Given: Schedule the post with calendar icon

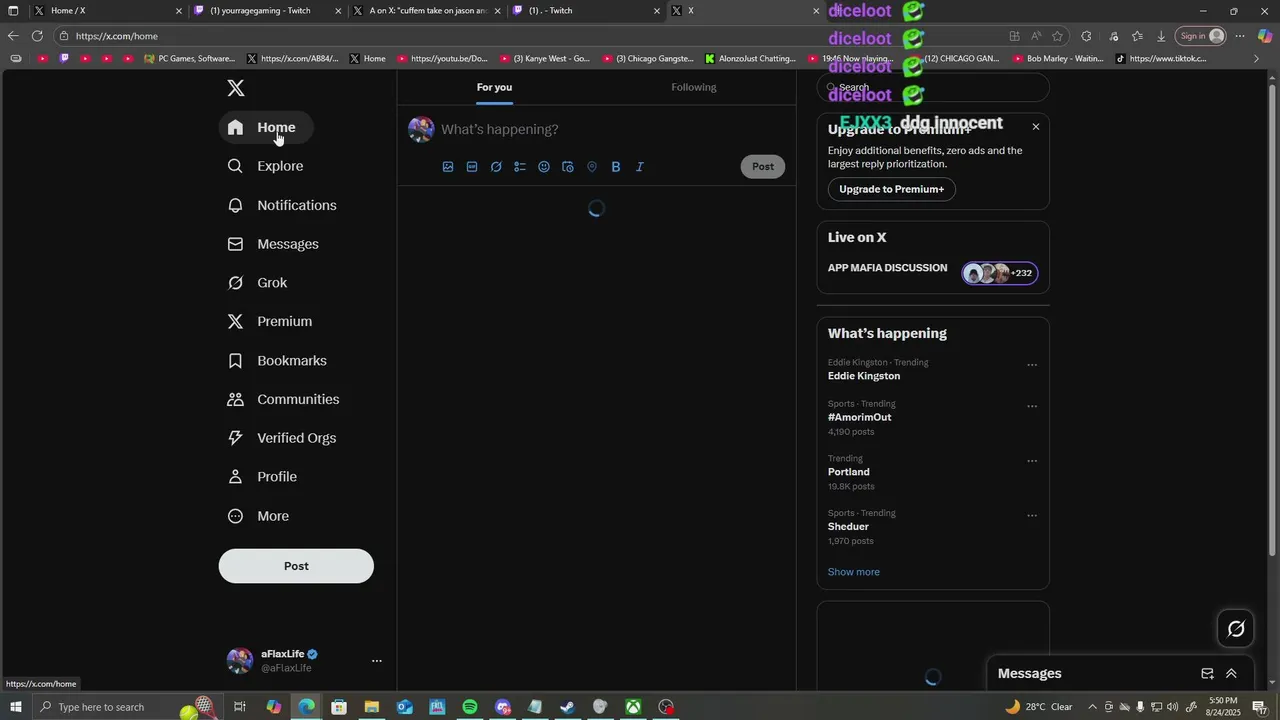Looking at the screenshot, I should 568,167.
